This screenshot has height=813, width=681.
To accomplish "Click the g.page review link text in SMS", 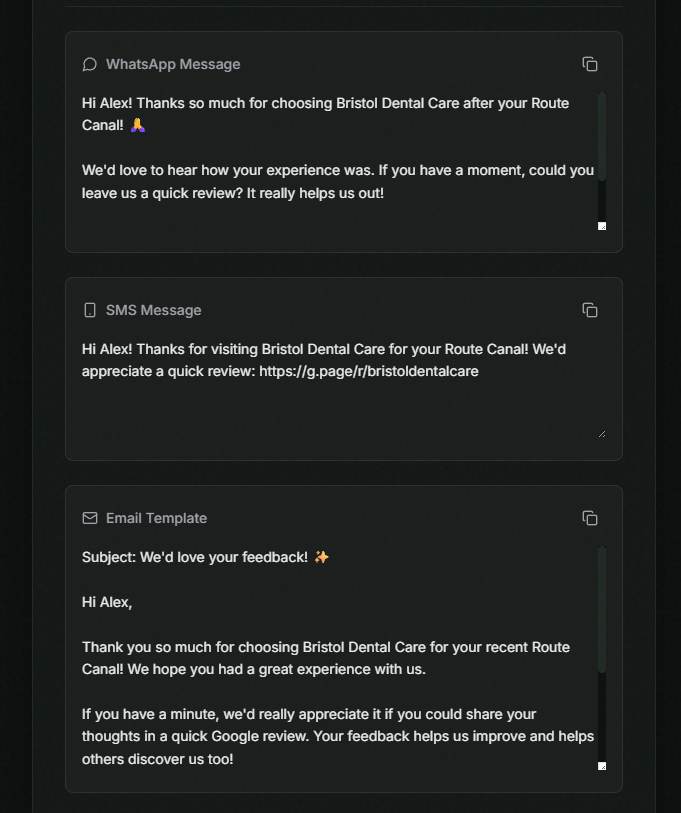I will 369,371.
